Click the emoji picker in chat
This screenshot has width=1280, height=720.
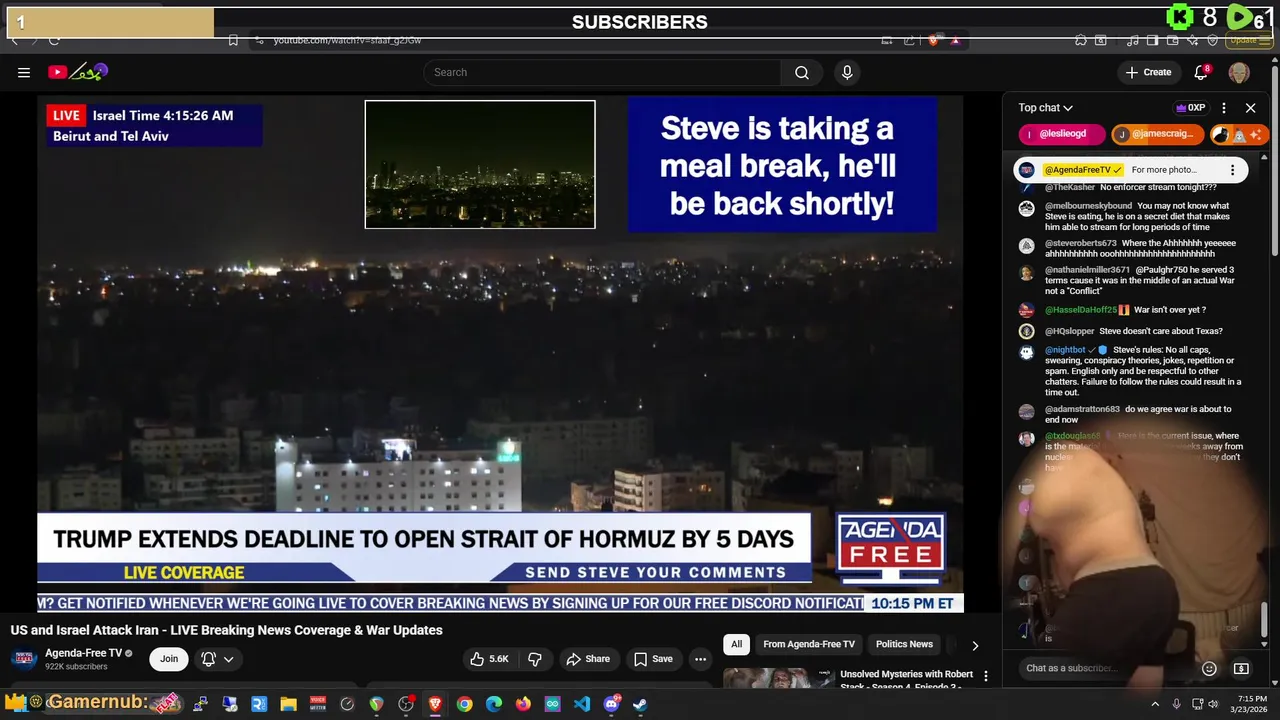tap(1209, 668)
